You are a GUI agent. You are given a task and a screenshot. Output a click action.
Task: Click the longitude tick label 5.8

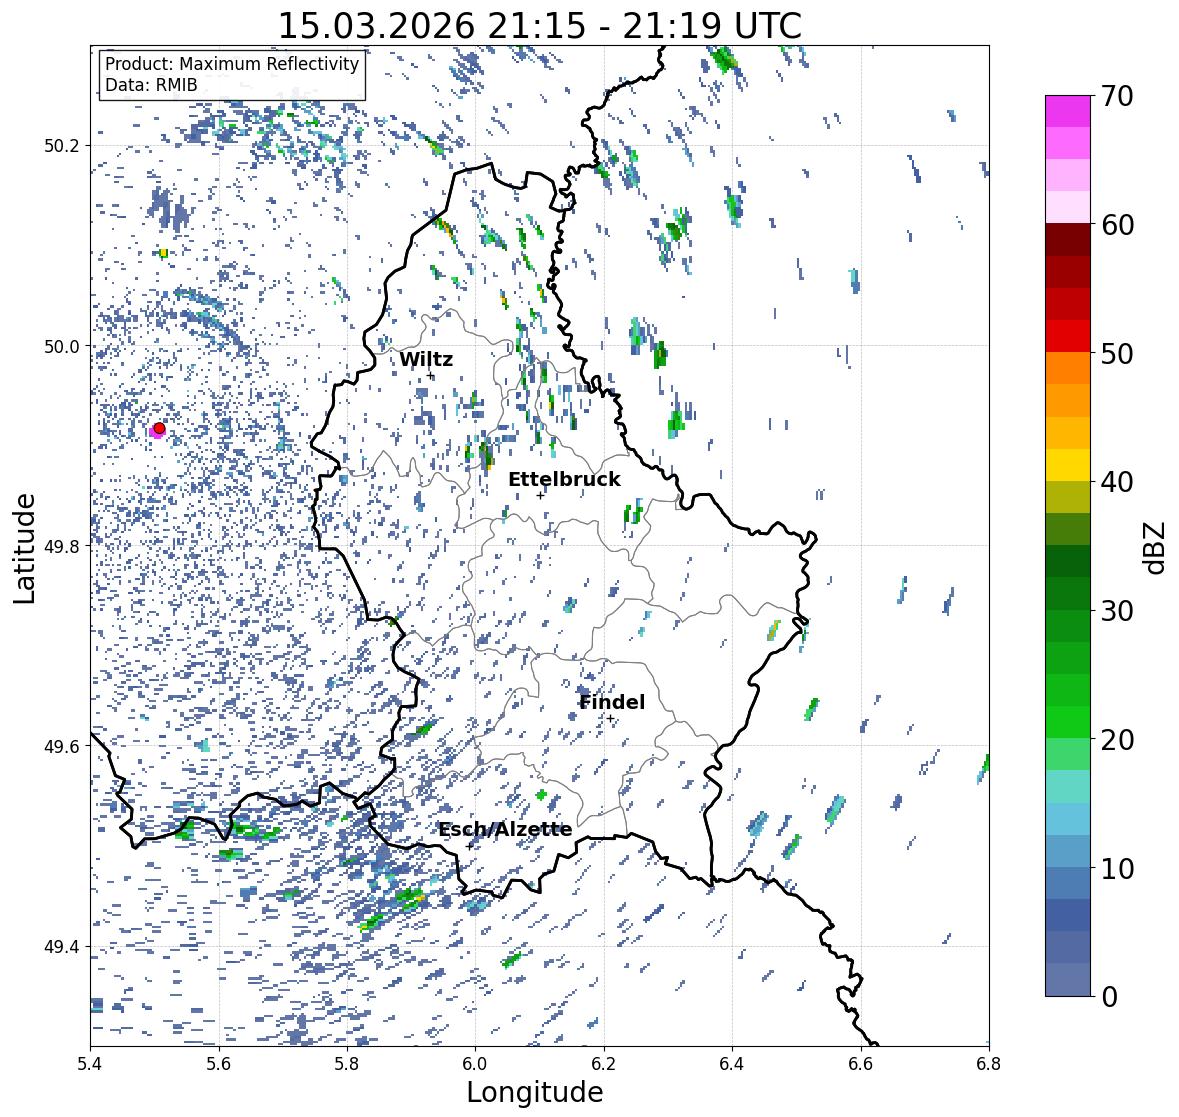(x=347, y=1064)
